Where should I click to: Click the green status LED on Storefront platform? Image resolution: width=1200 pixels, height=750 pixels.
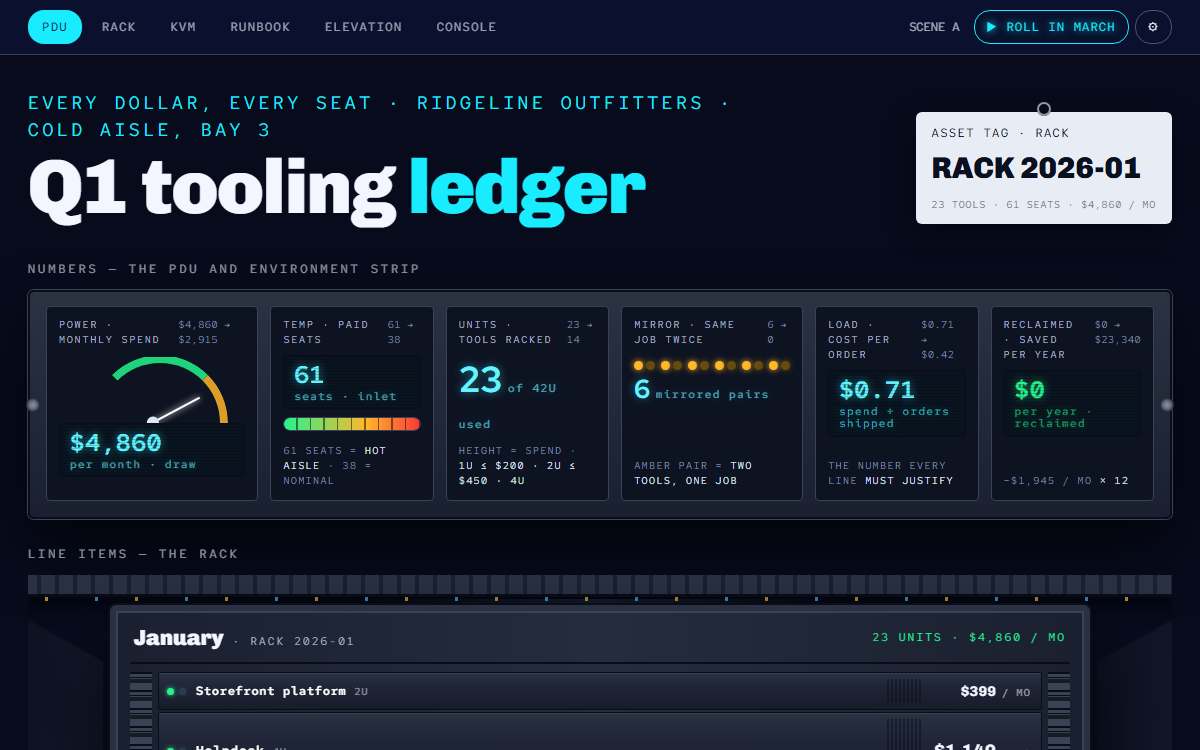pyautogui.click(x=170, y=691)
